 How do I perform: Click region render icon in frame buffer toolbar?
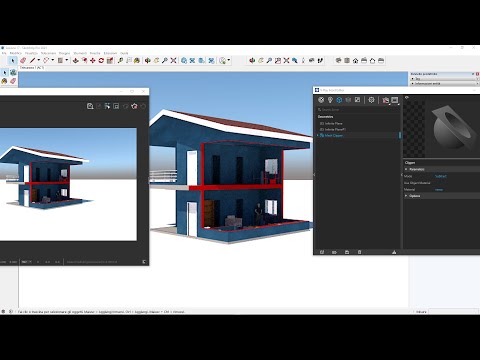point(116,106)
